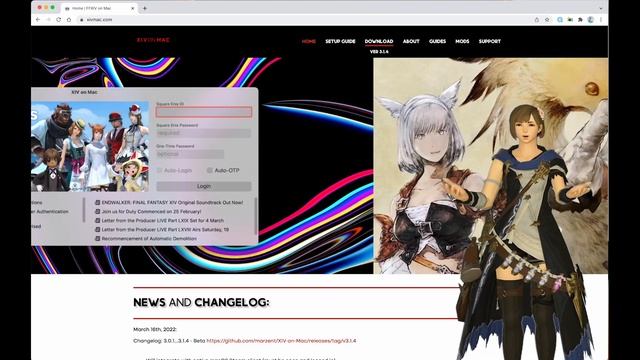Open the Chrome profile avatar
The width and height of the screenshot is (640, 360).
point(590,20)
